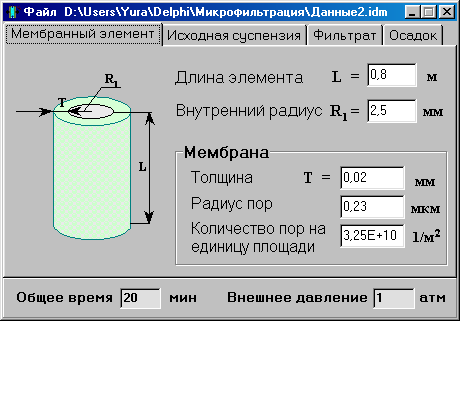Open the Фильтрат tab

coord(345,35)
